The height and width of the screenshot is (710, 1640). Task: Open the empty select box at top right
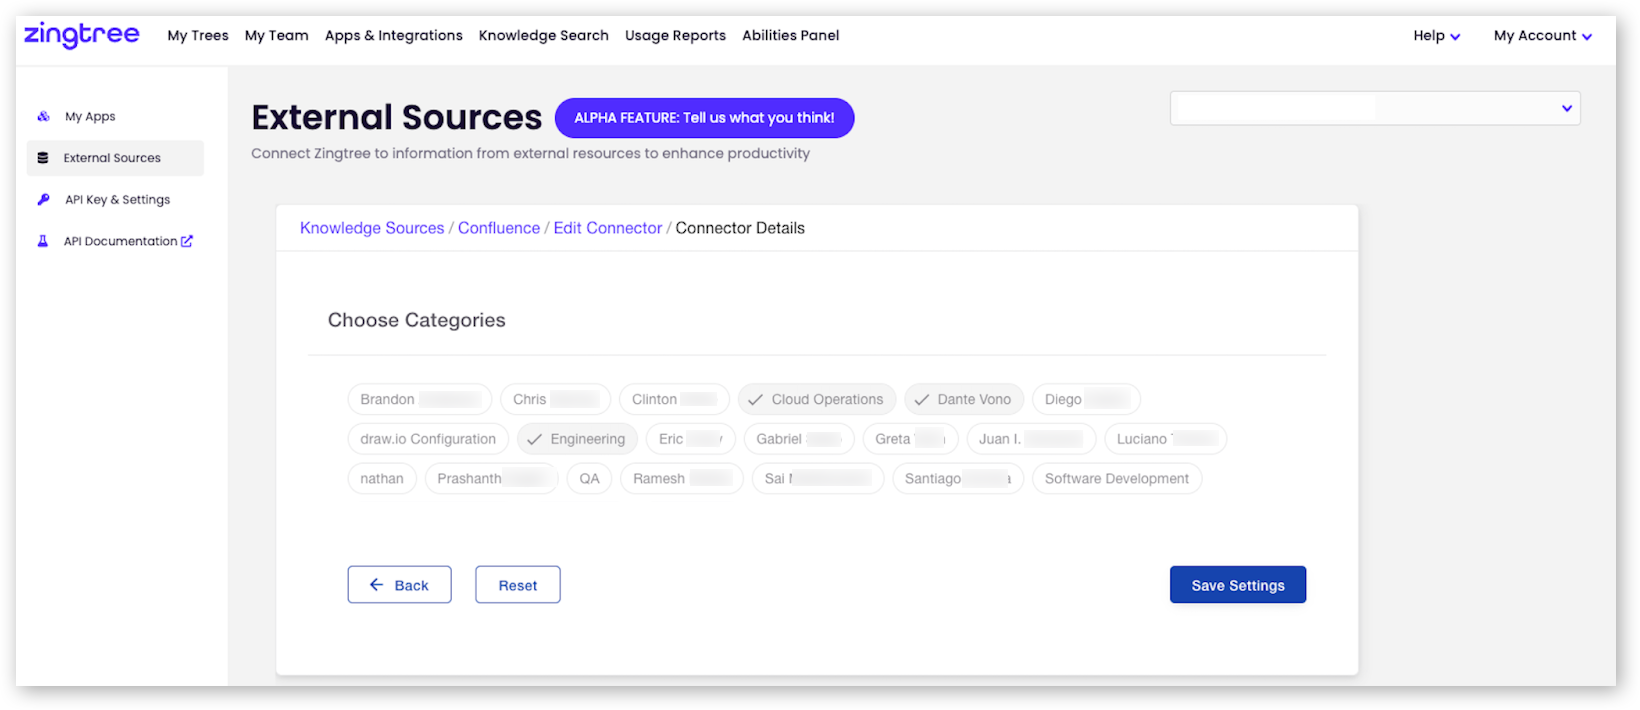[1375, 108]
